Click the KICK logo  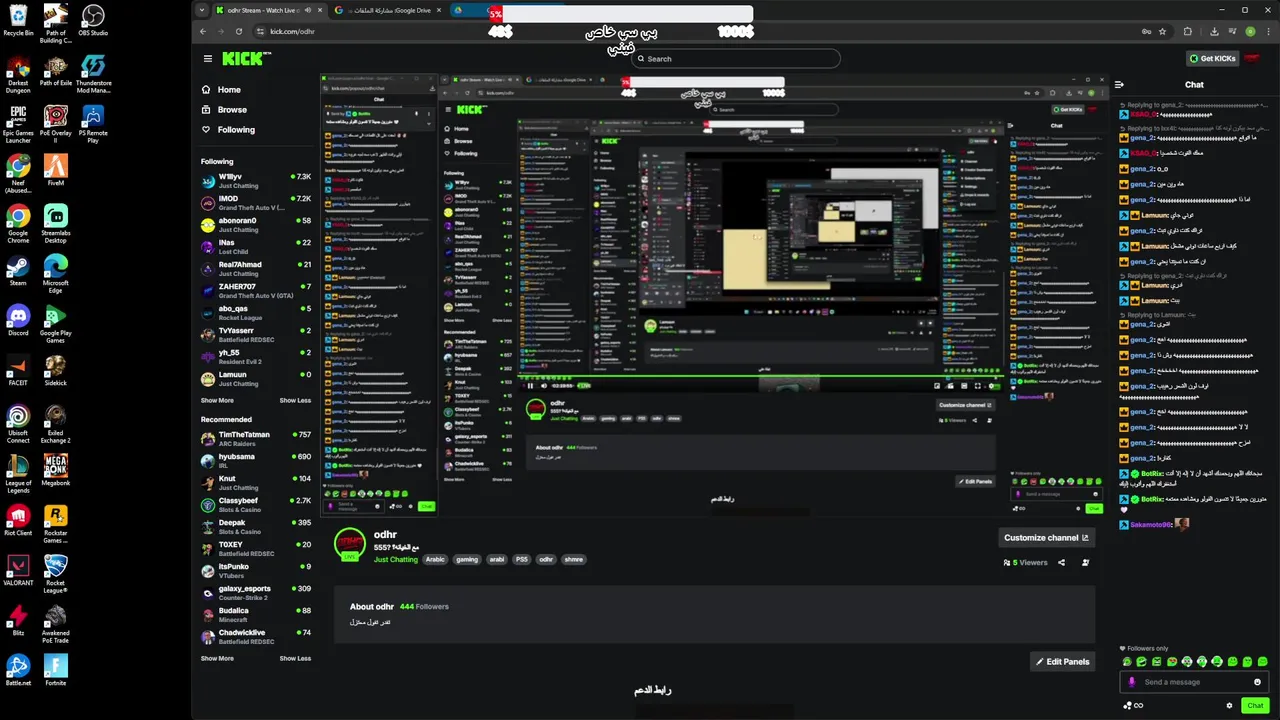click(246, 59)
